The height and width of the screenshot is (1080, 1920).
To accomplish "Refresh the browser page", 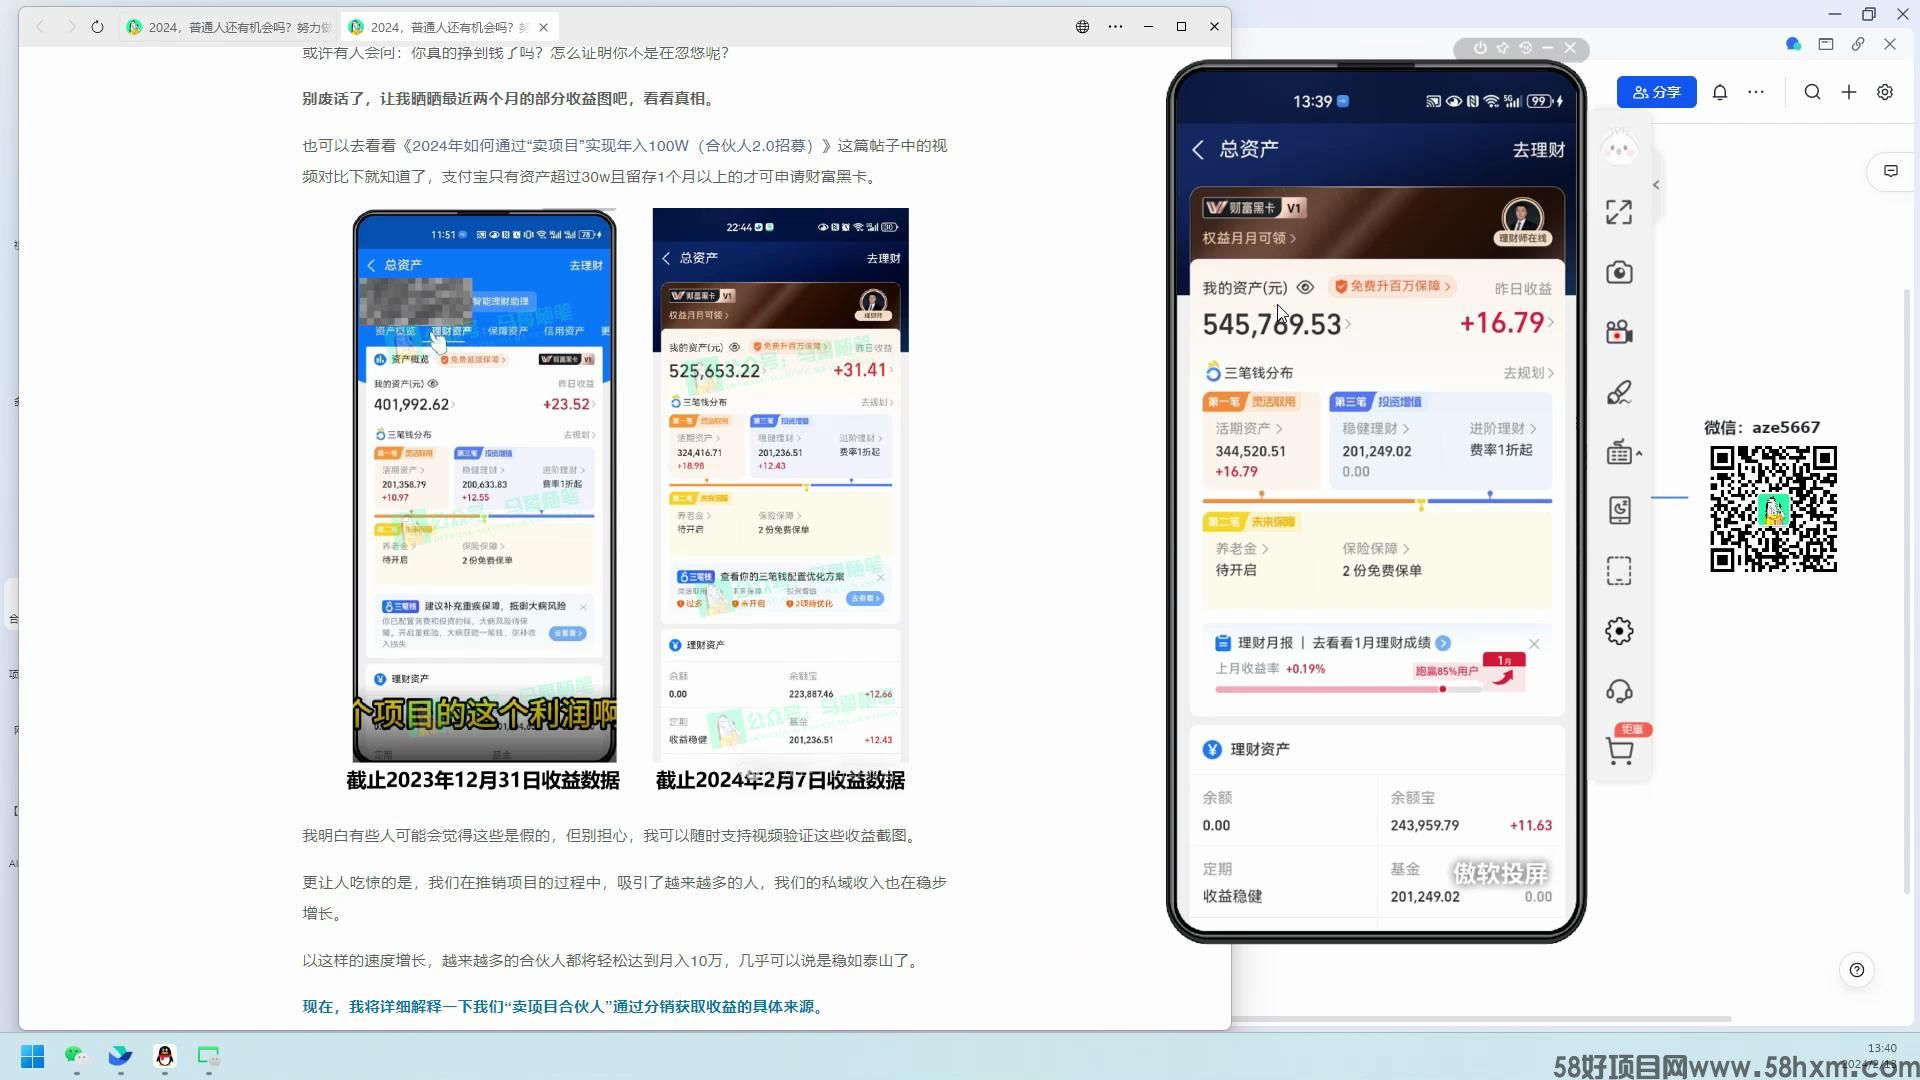I will (97, 27).
